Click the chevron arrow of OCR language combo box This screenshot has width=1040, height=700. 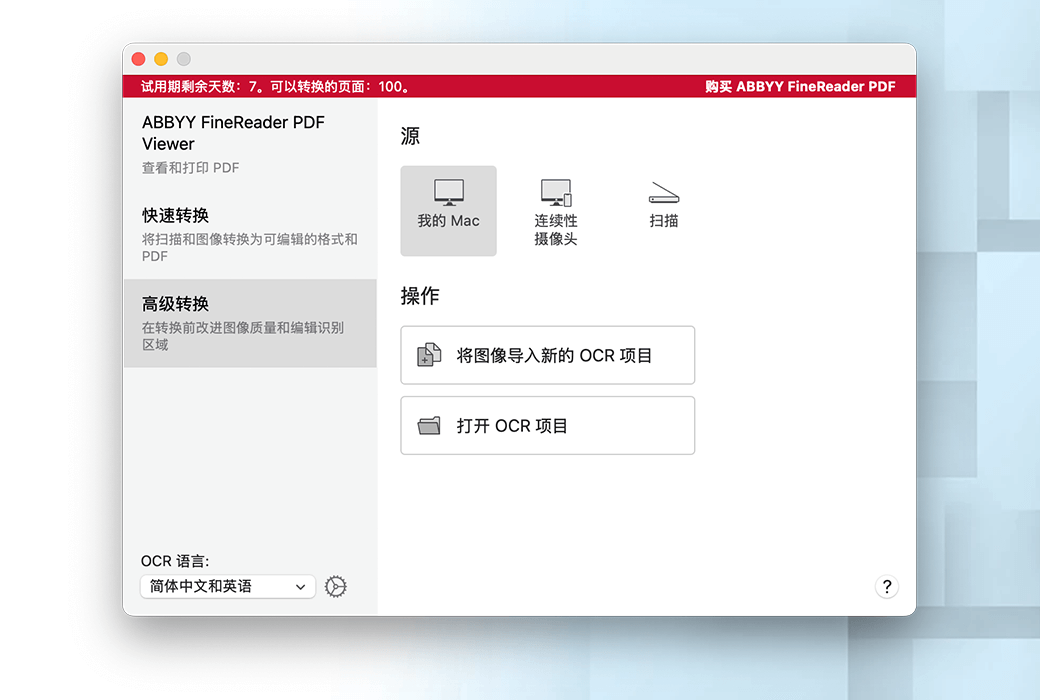(x=300, y=587)
